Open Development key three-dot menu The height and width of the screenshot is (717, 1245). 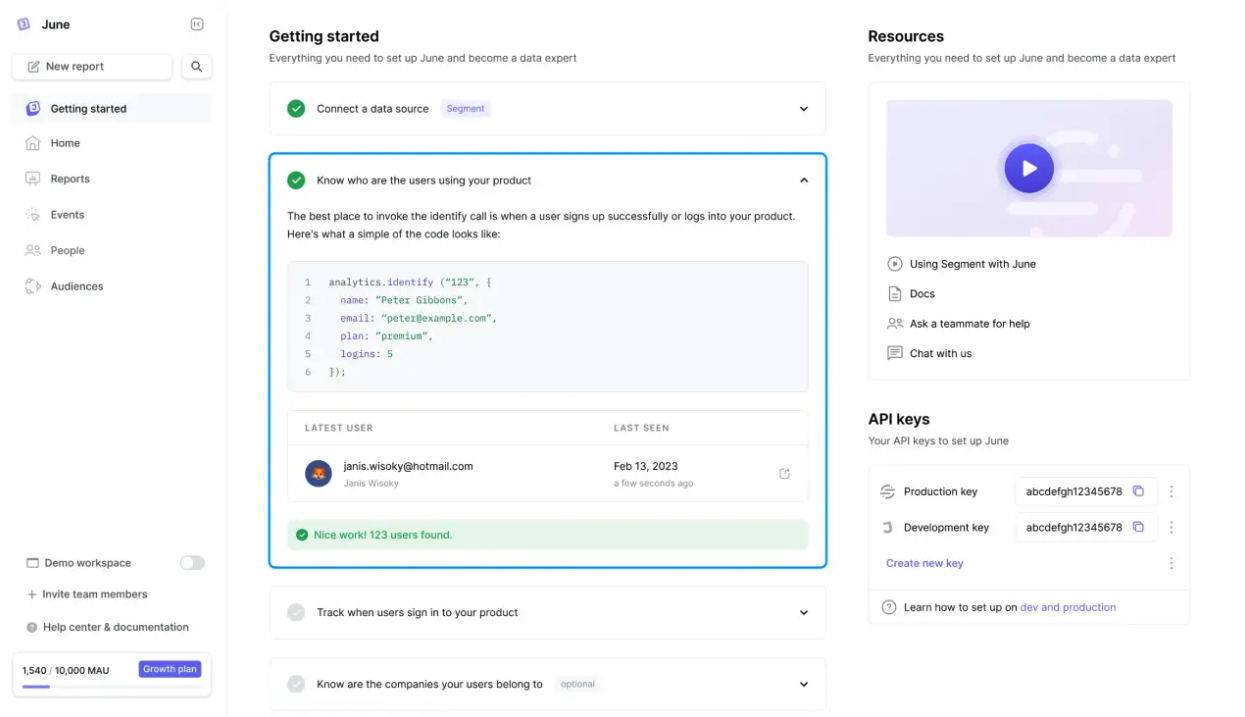(x=1171, y=528)
